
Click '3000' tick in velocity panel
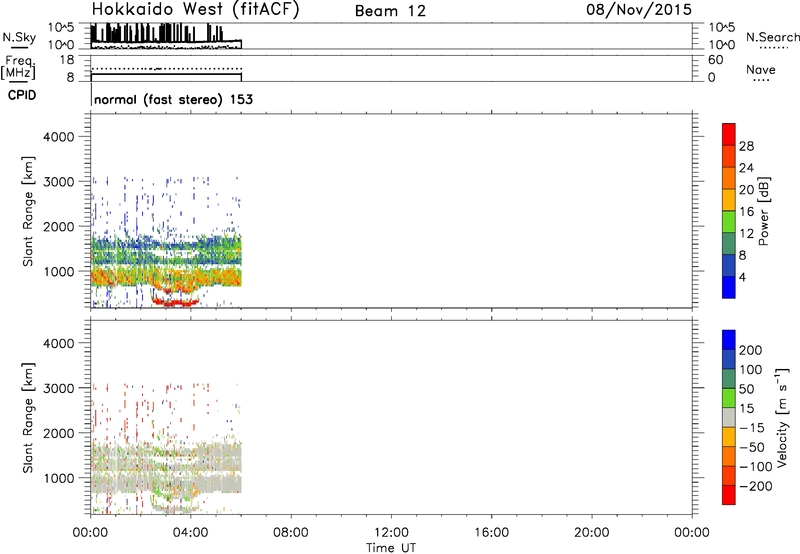(58, 388)
